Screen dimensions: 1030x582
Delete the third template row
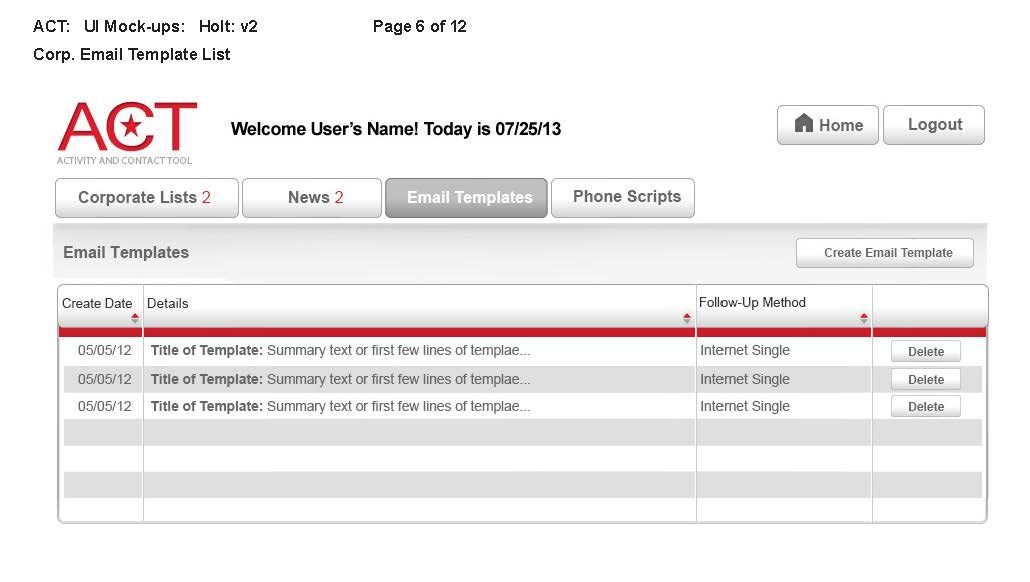tap(925, 407)
